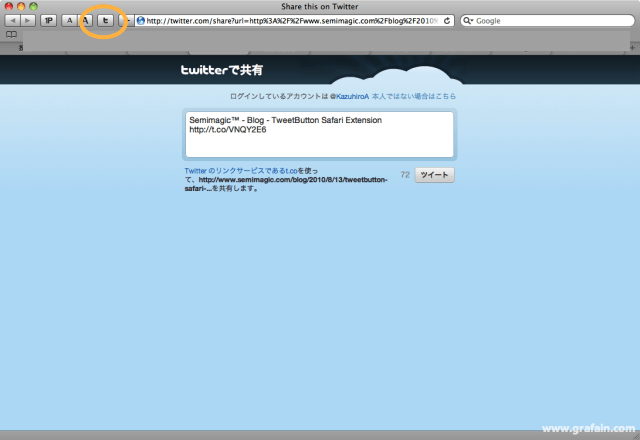This screenshot has width=640, height=440.
Task: Go forward with the Safari forward arrow
Action: pyautogui.click(x=28, y=20)
